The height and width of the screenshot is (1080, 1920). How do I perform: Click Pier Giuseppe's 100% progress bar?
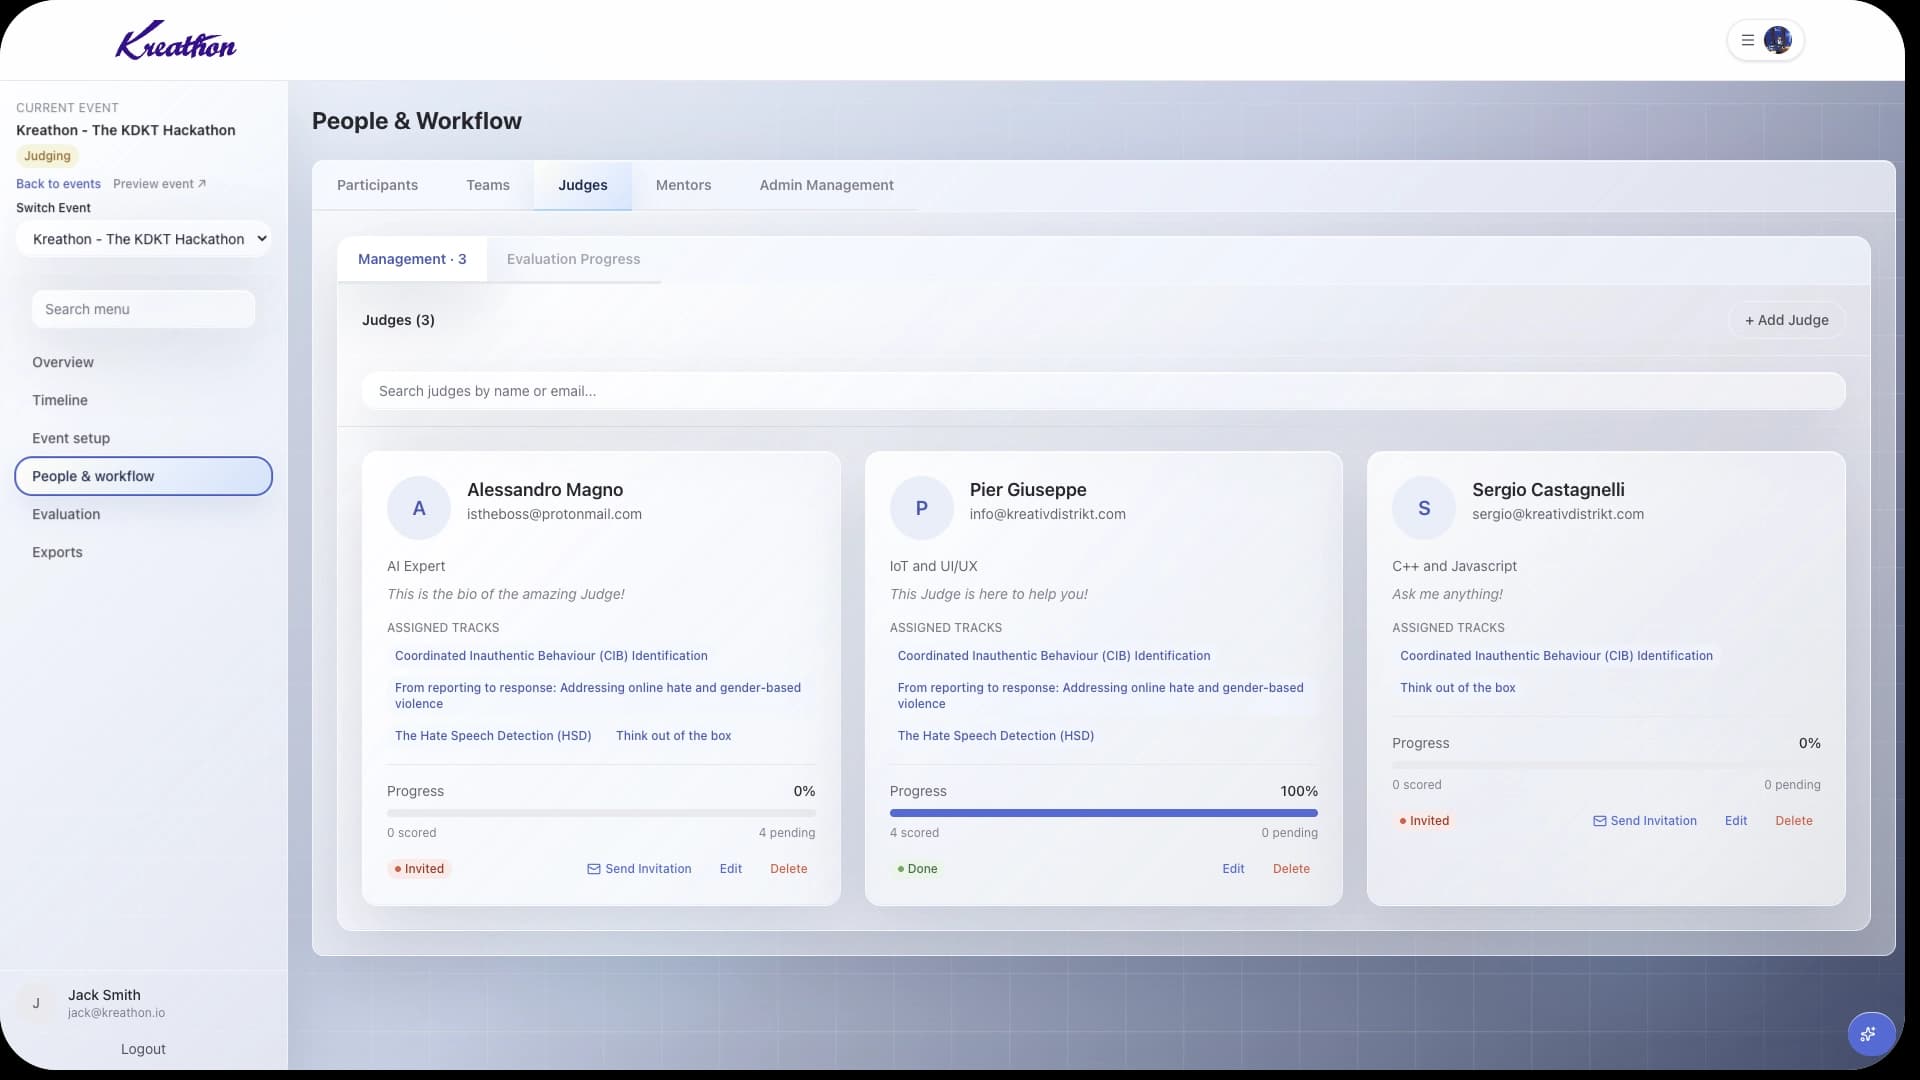1103,813
